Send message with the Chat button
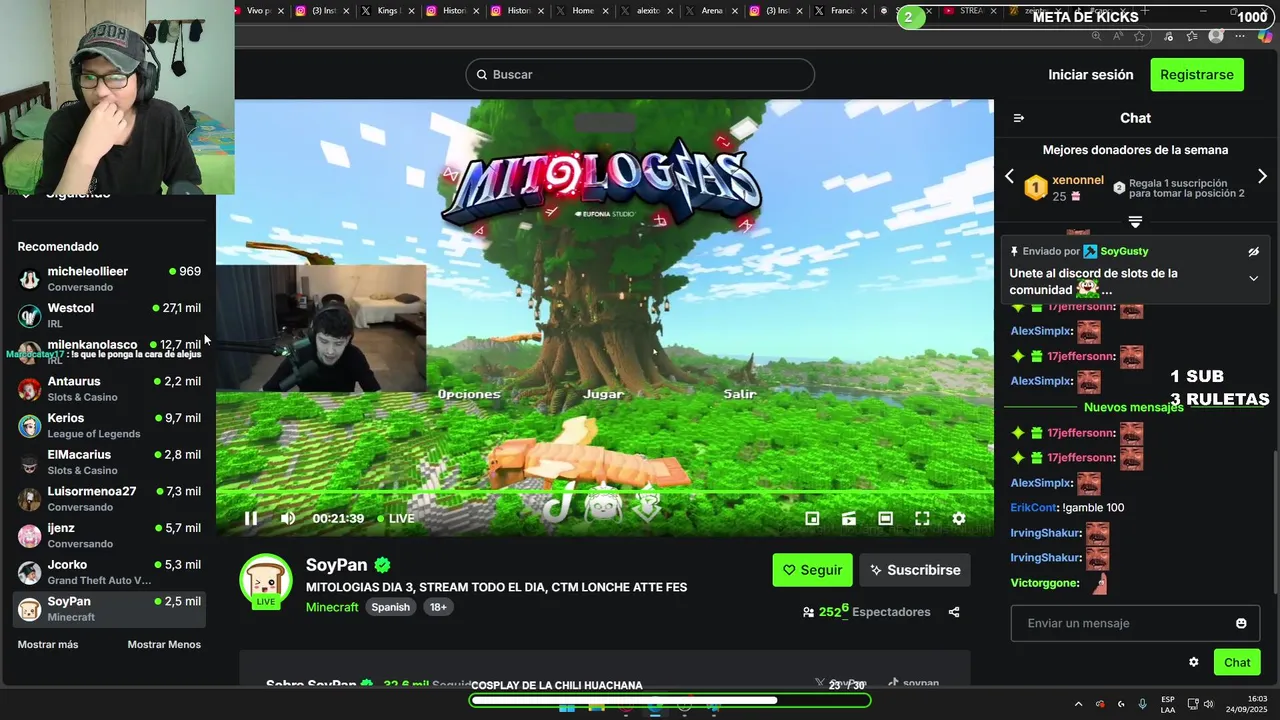The width and height of the screenshot is (1280, 720). (x=1237, y=662)
